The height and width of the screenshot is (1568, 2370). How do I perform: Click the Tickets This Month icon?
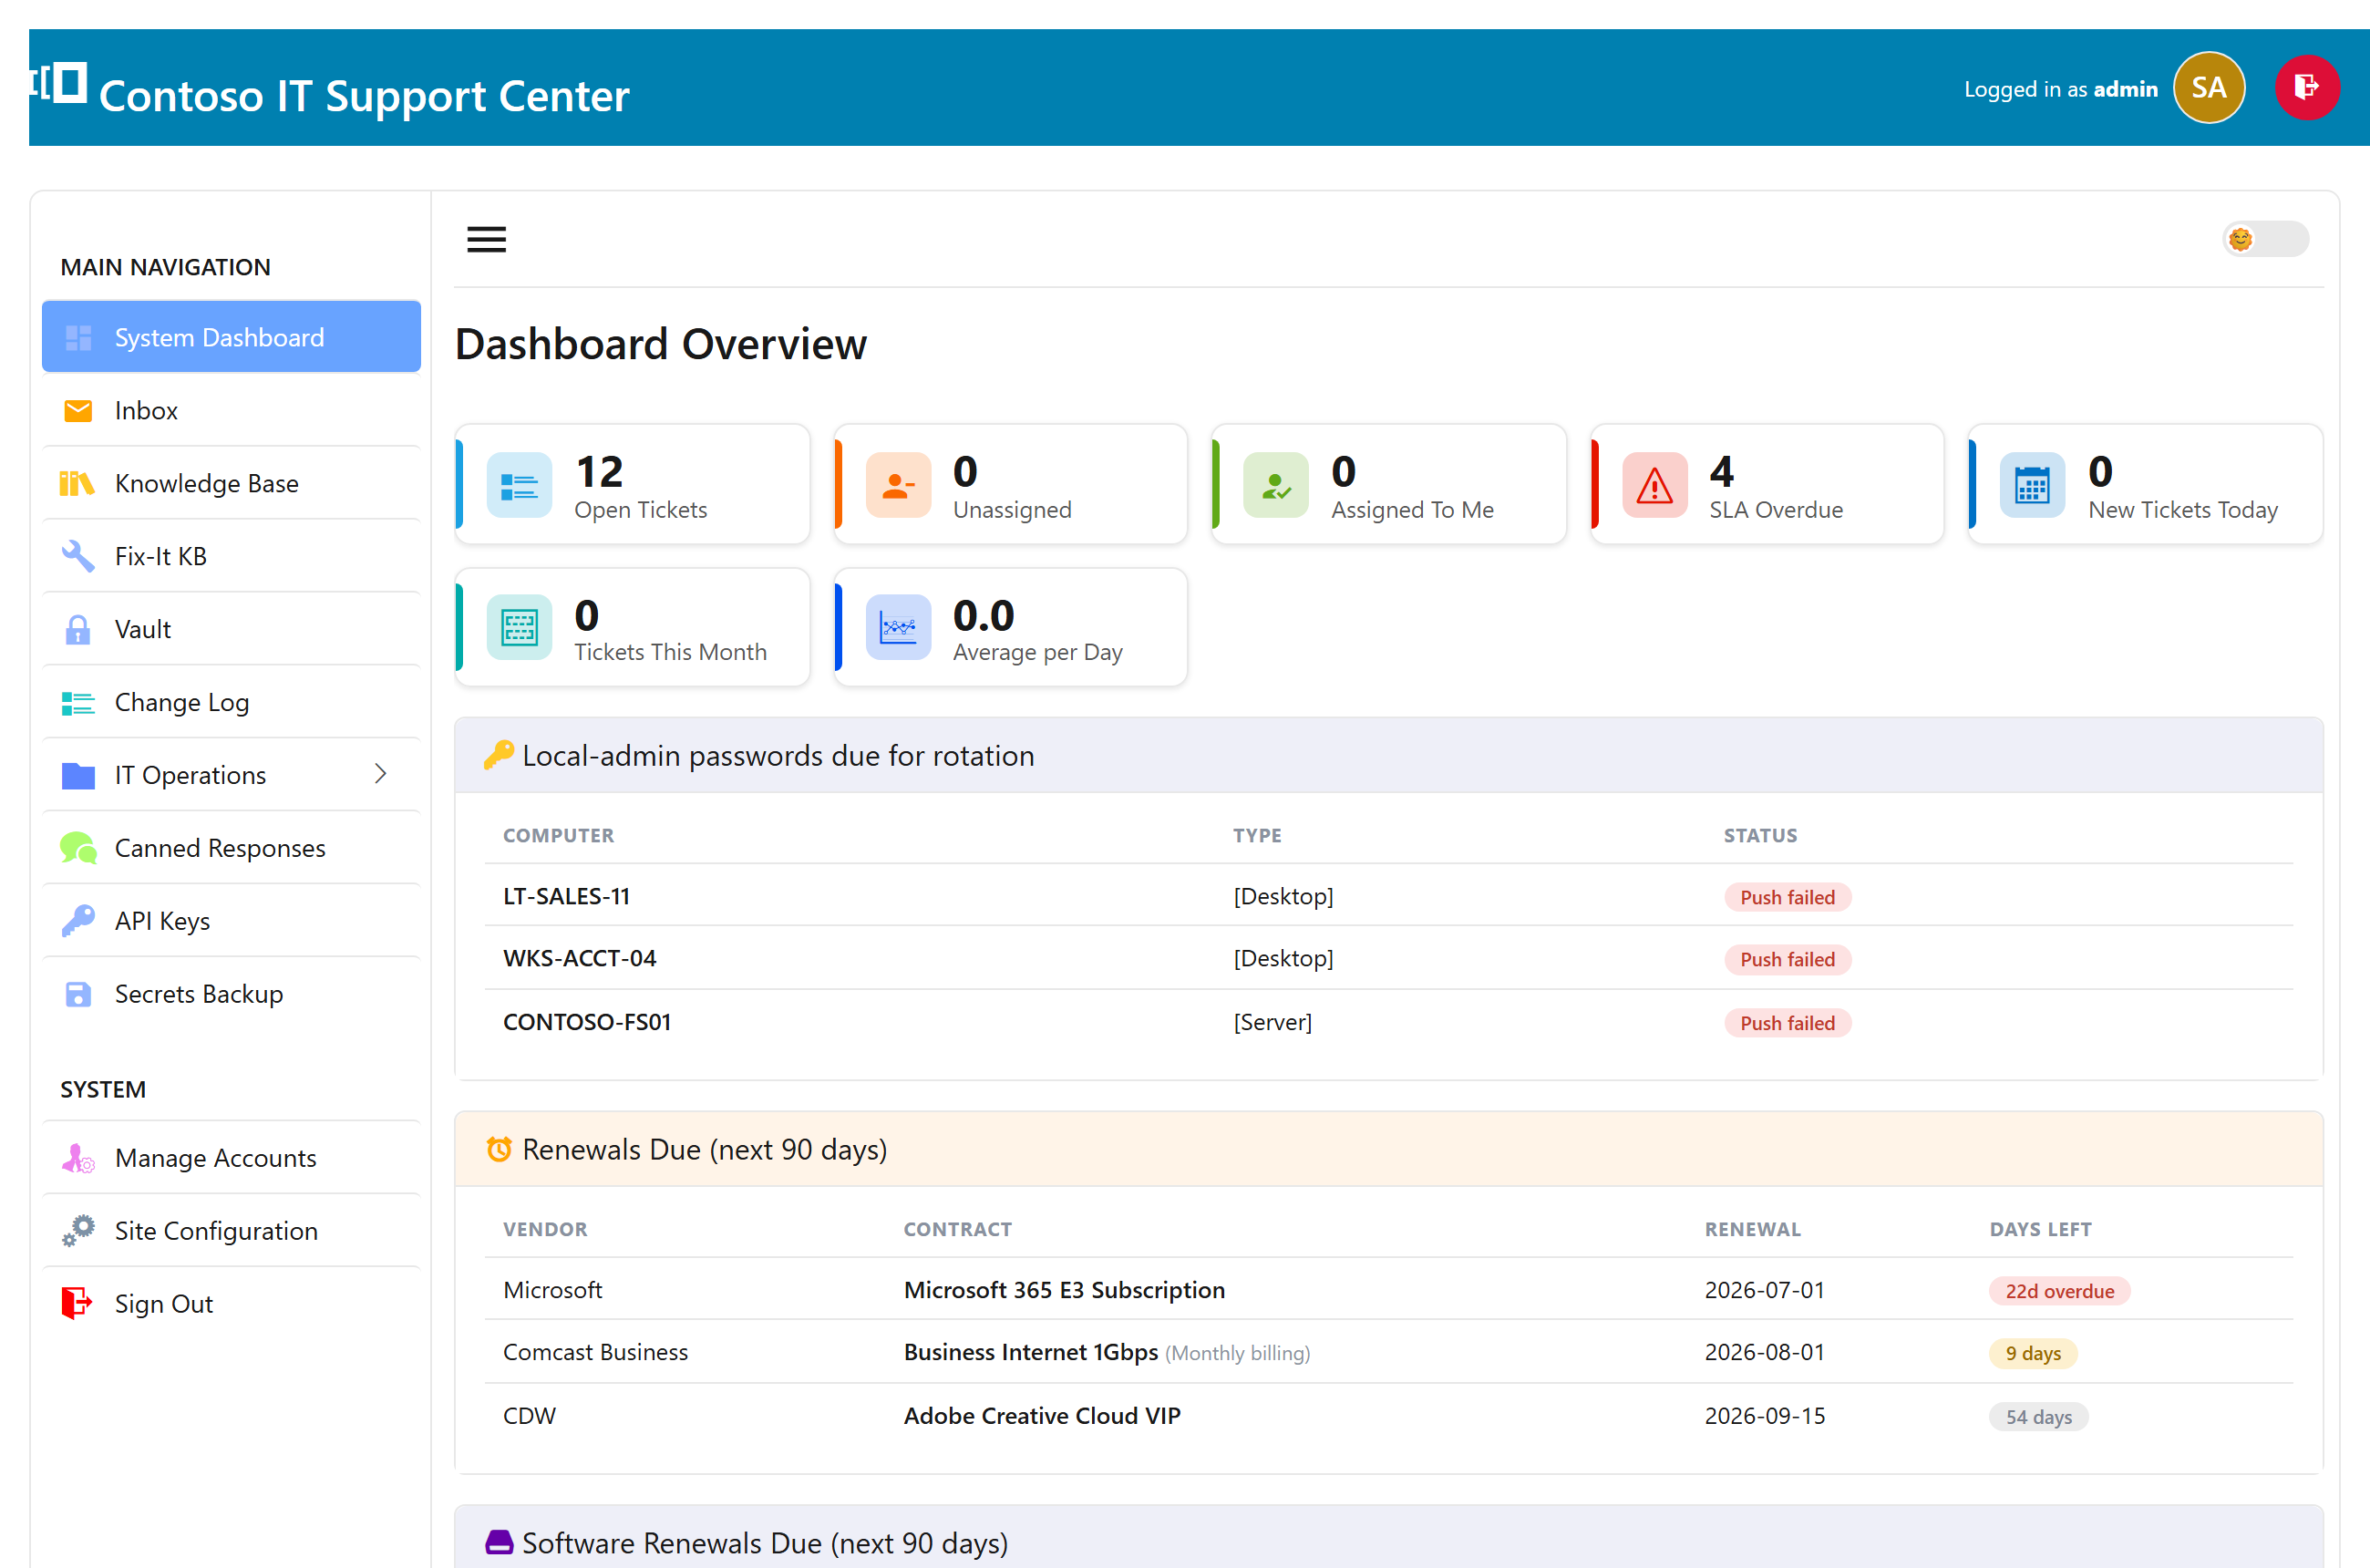(519, 628)
